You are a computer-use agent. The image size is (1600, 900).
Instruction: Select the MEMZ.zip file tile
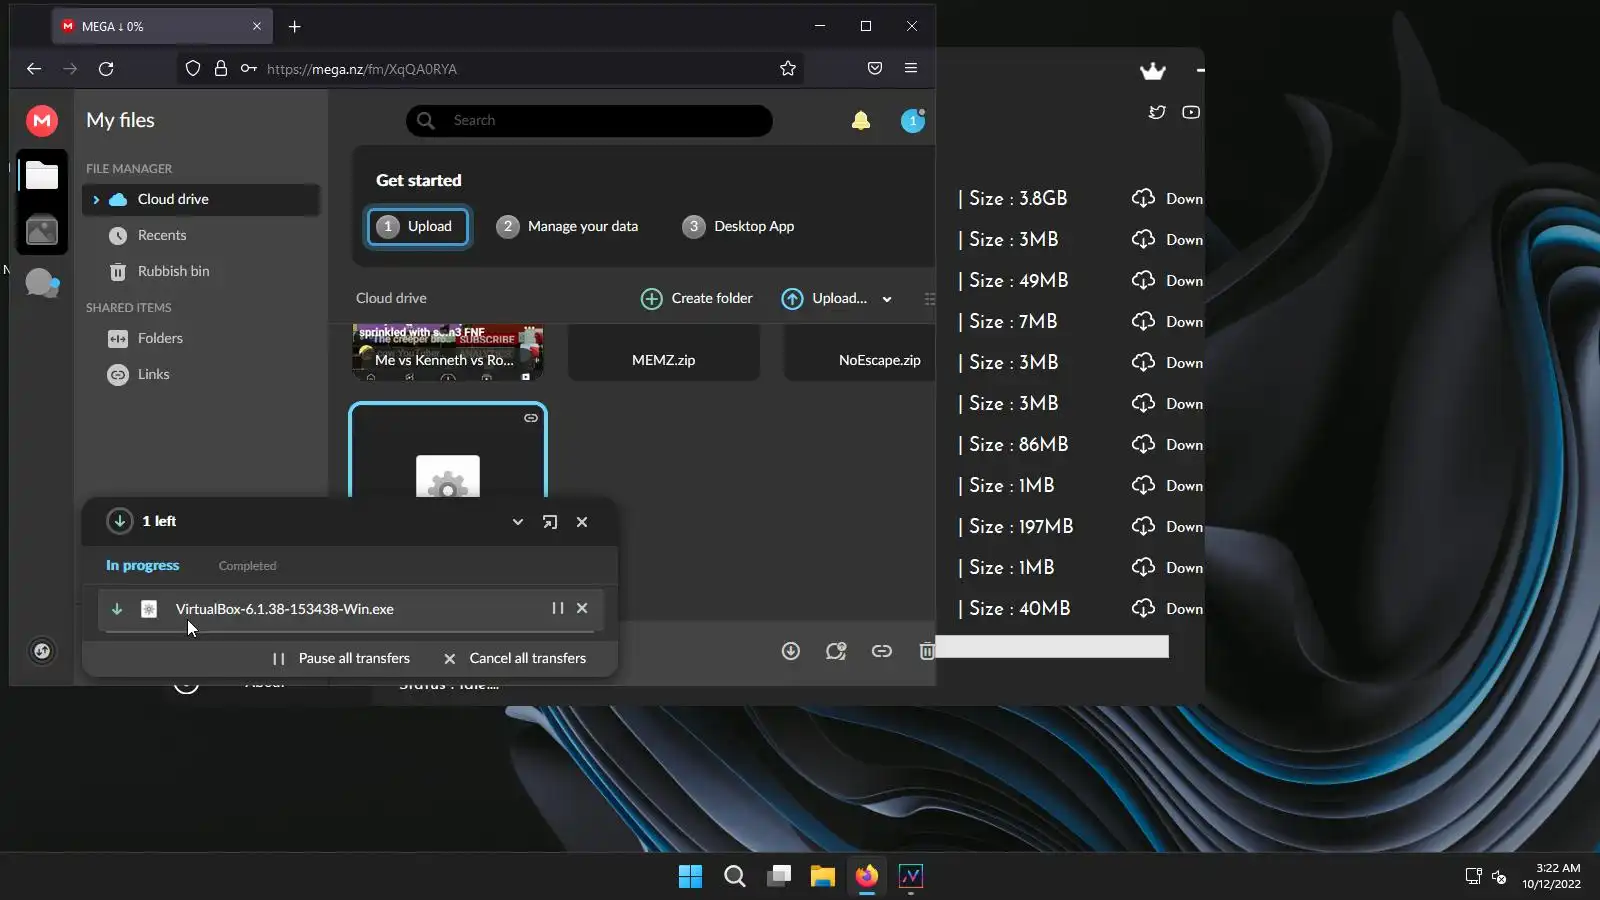(664, 353)
